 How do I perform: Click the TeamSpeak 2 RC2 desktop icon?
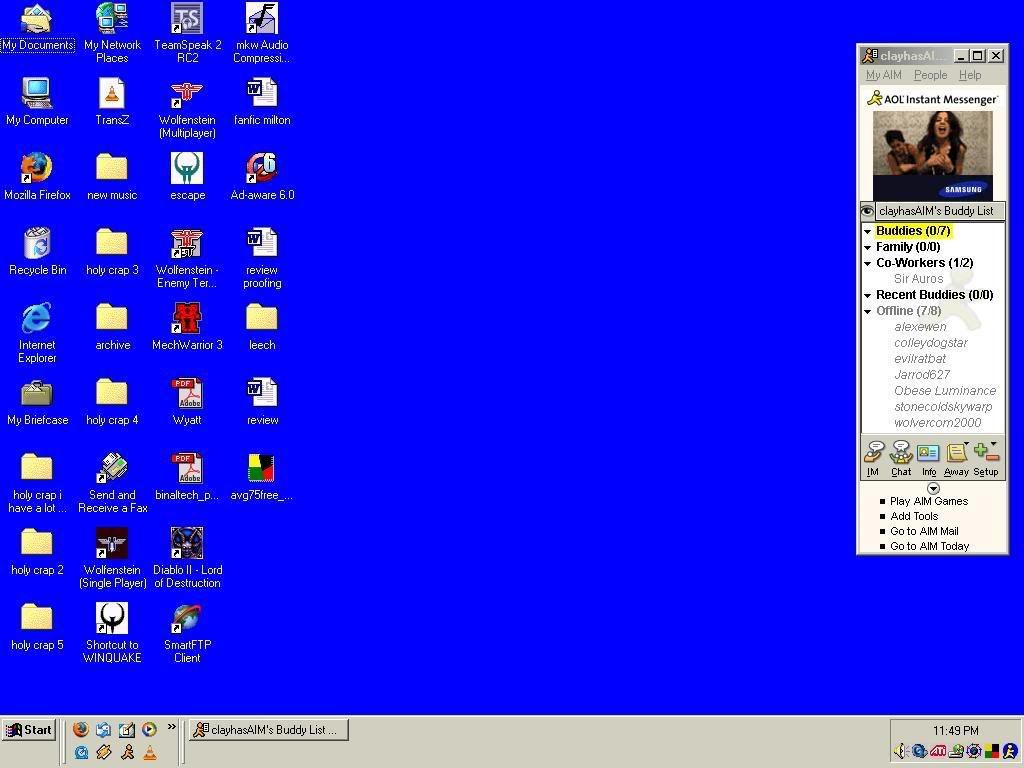point(187,32)
